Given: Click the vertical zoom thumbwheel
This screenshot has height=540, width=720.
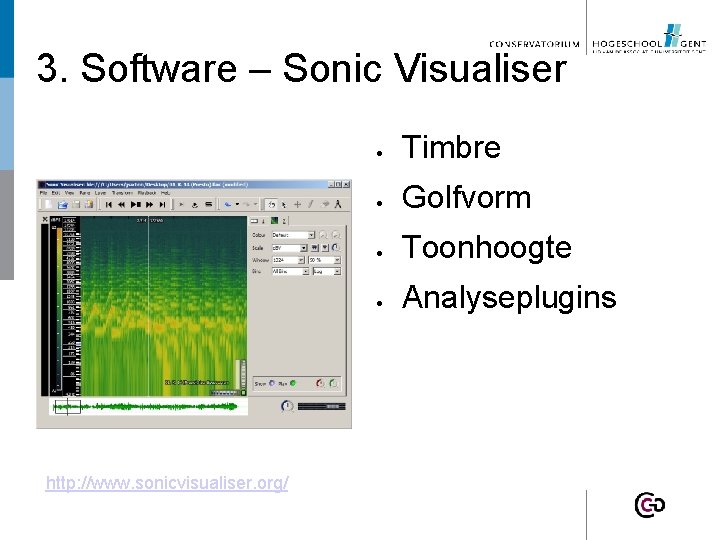Looking at the screenshot, I should [x=244, y=375].
